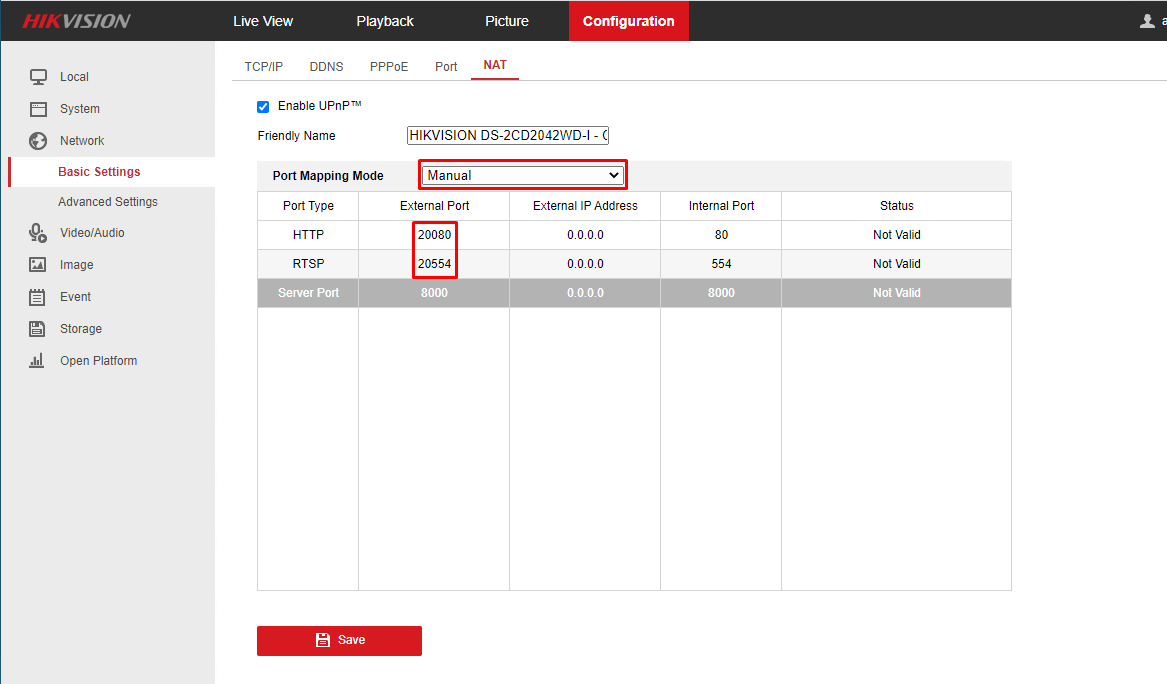
Task: Click the Video/Audio icon
Action: (x=37, y=232)
